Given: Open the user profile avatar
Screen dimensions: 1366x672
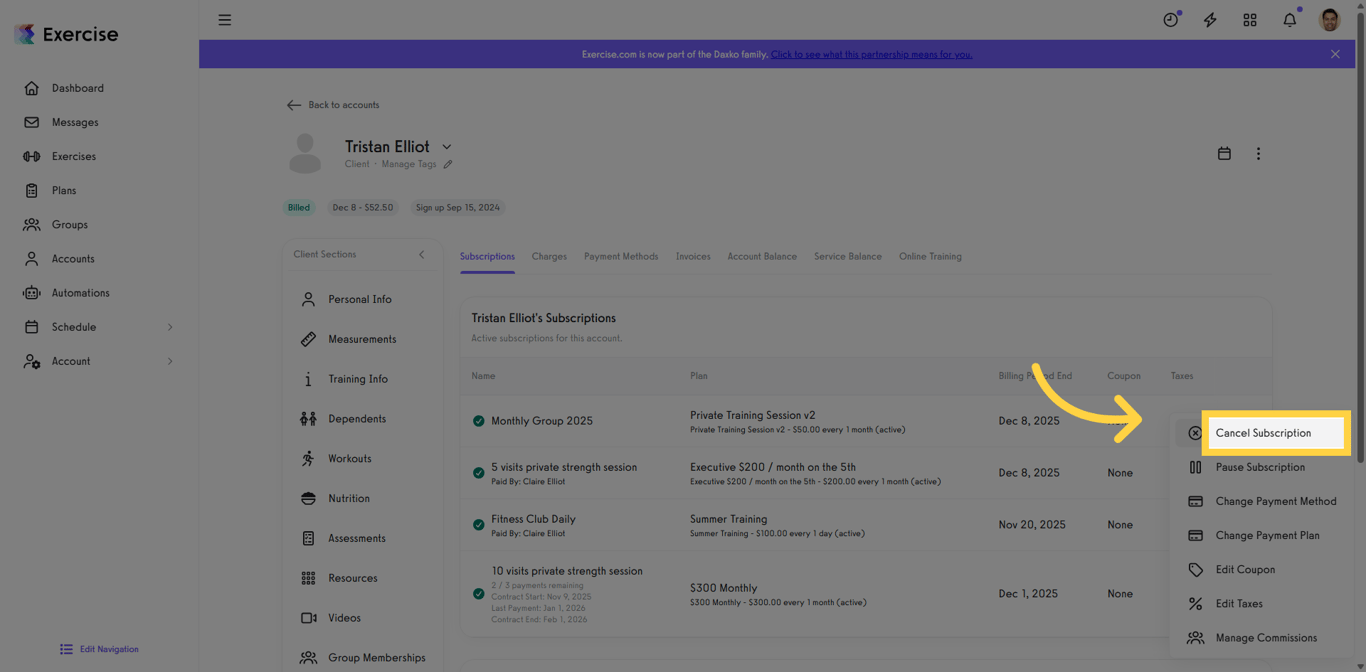Looking at the screenshot, I should [1330, 20].
